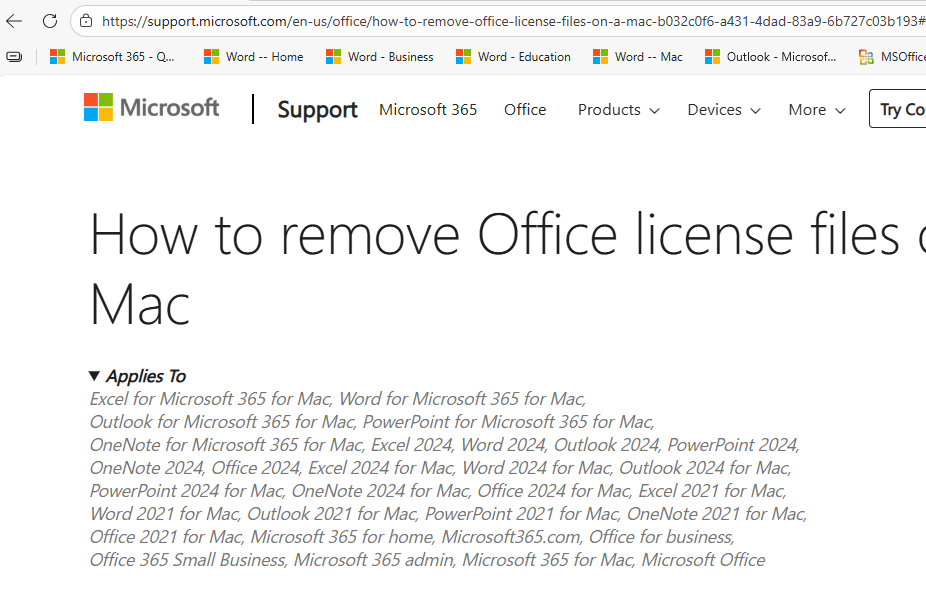Open the Word - Education bookmark

click(x=513, y=57)
